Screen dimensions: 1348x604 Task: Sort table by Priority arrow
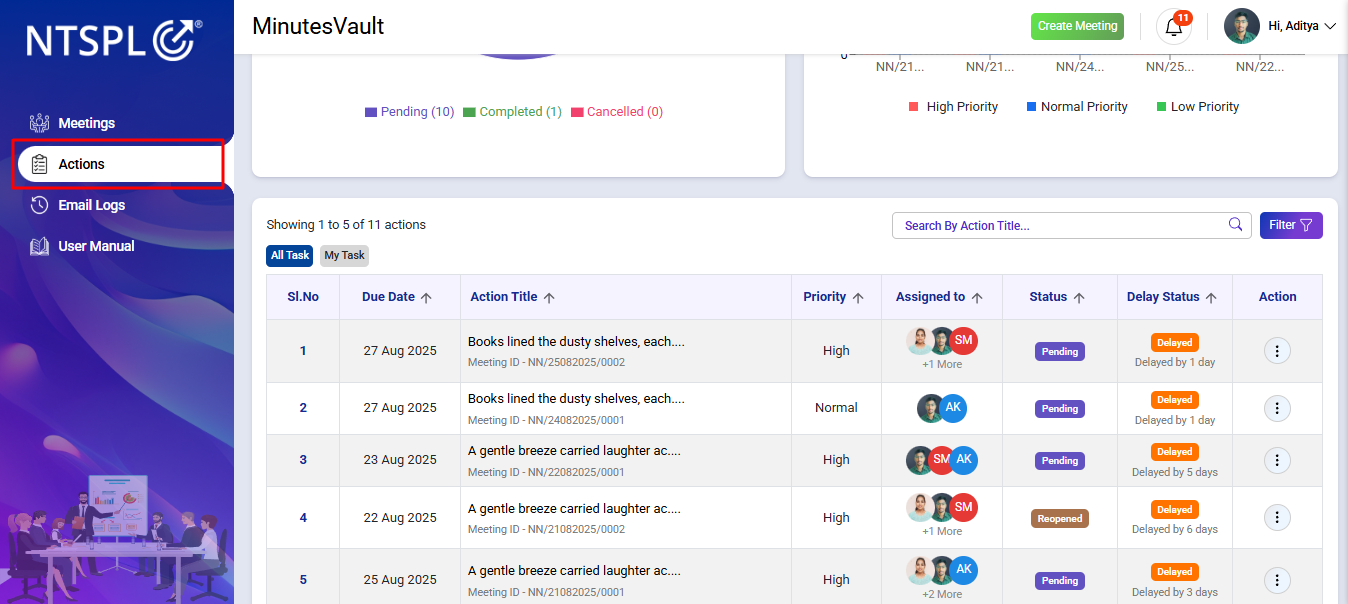click(858, 297)
